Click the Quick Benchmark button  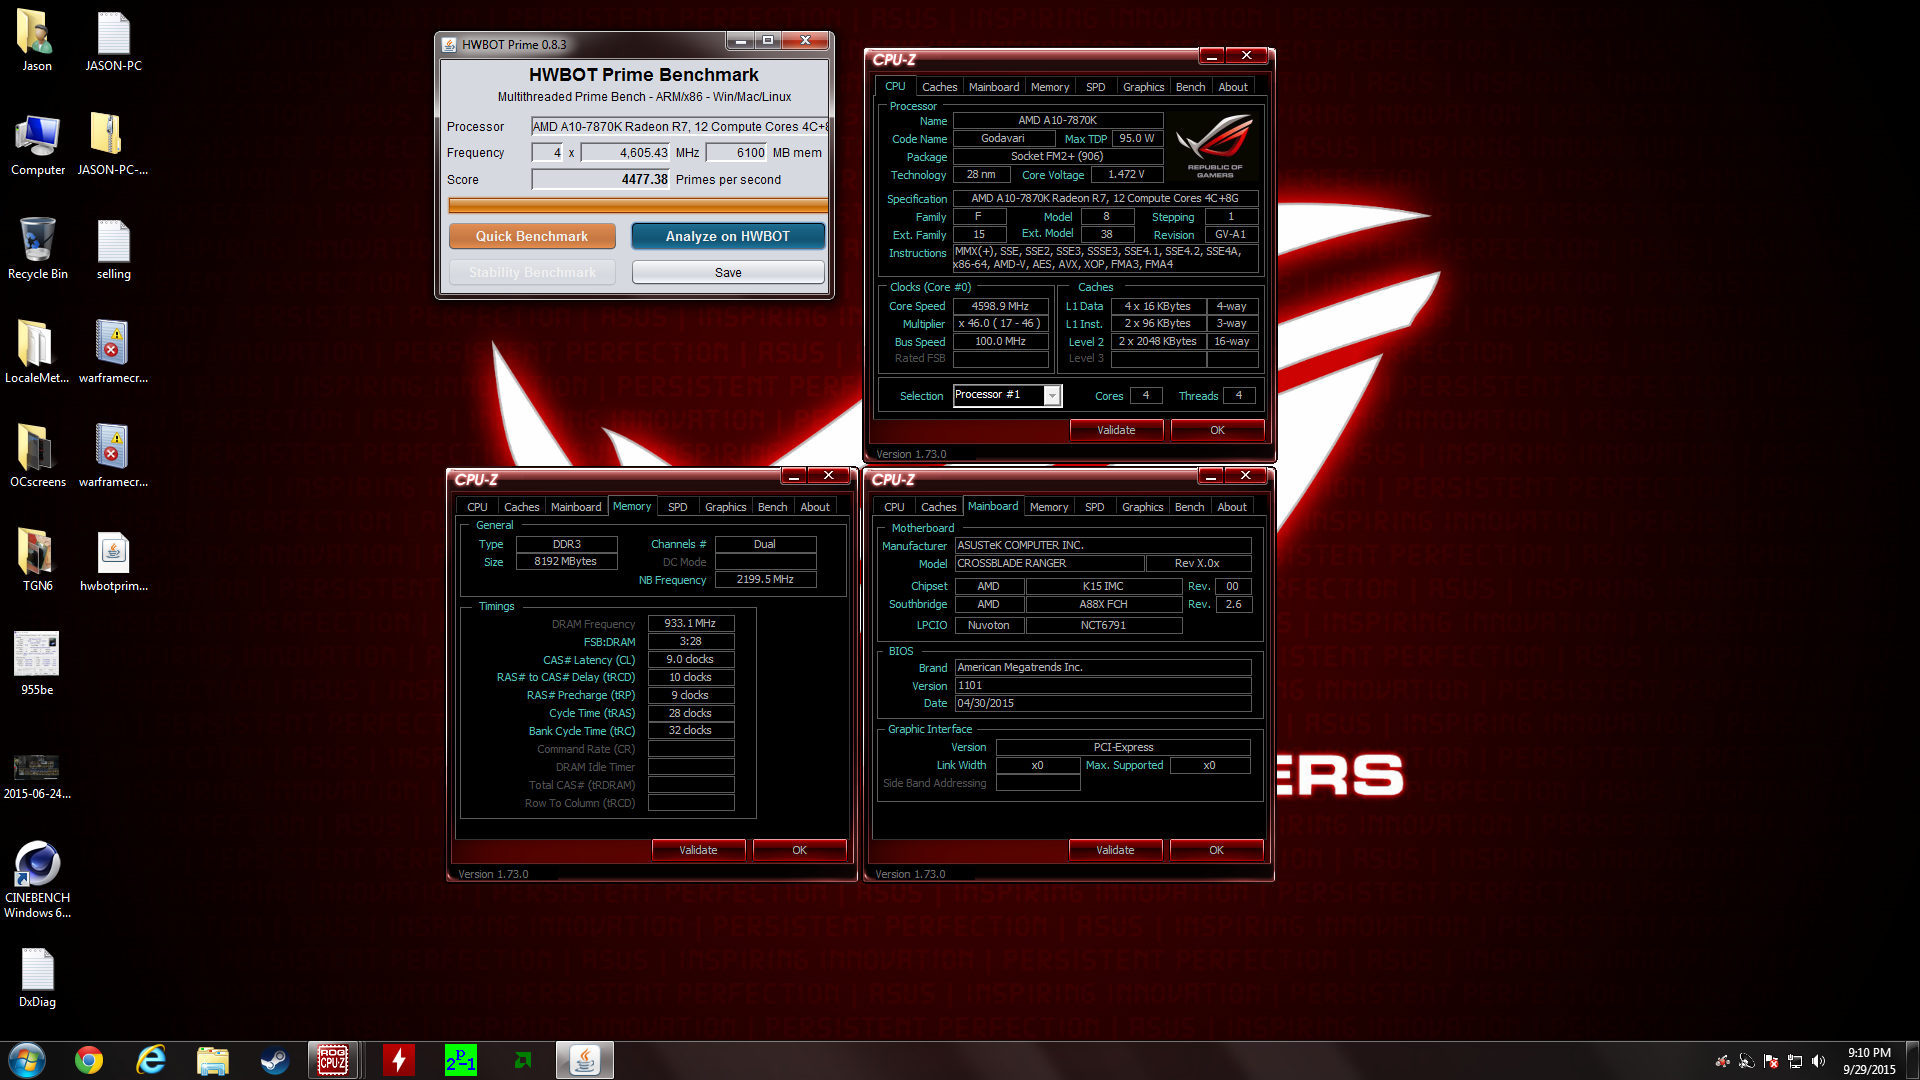(532, 236)
